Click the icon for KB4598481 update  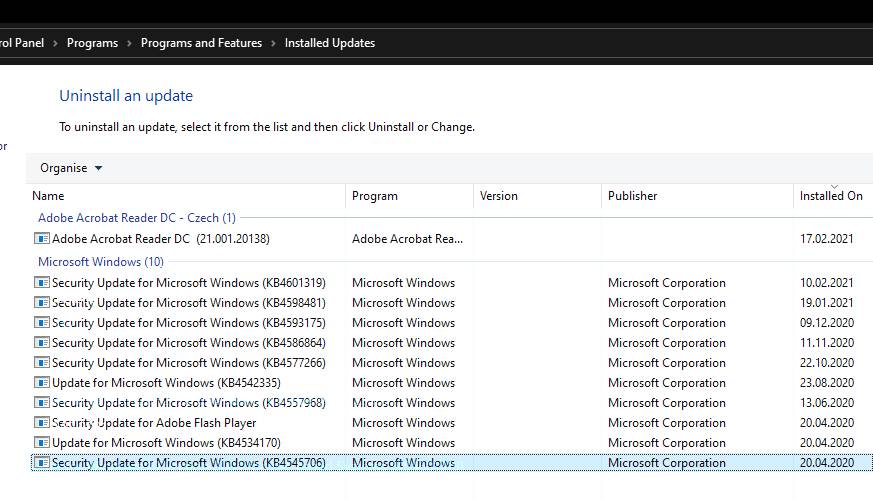click(x=42, y=302)
